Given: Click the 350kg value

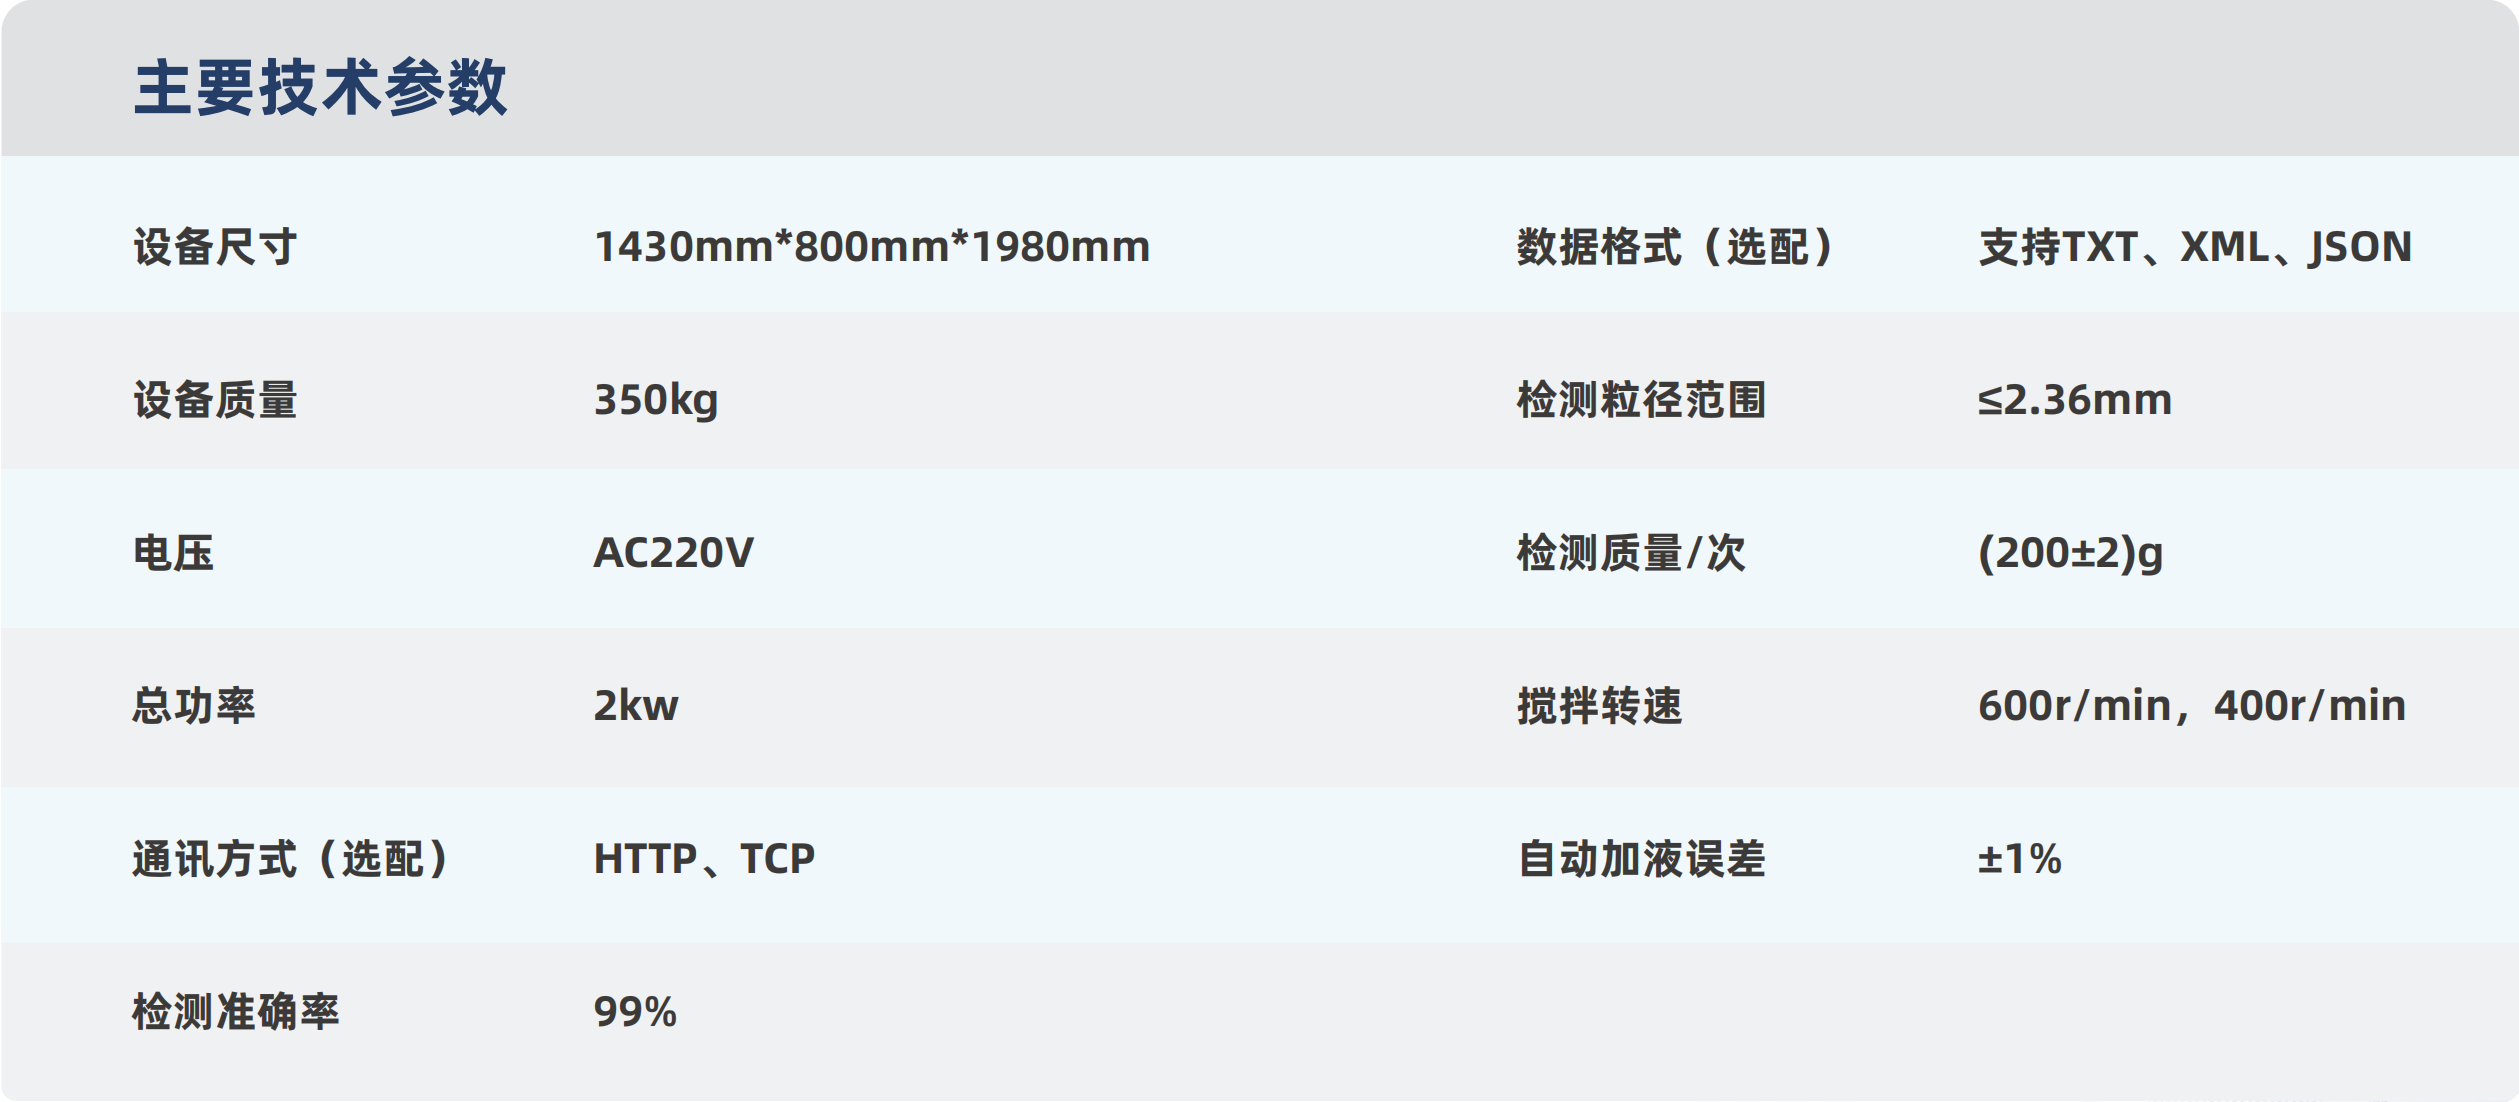Looking at the screenshot, I should click(656, 400).
